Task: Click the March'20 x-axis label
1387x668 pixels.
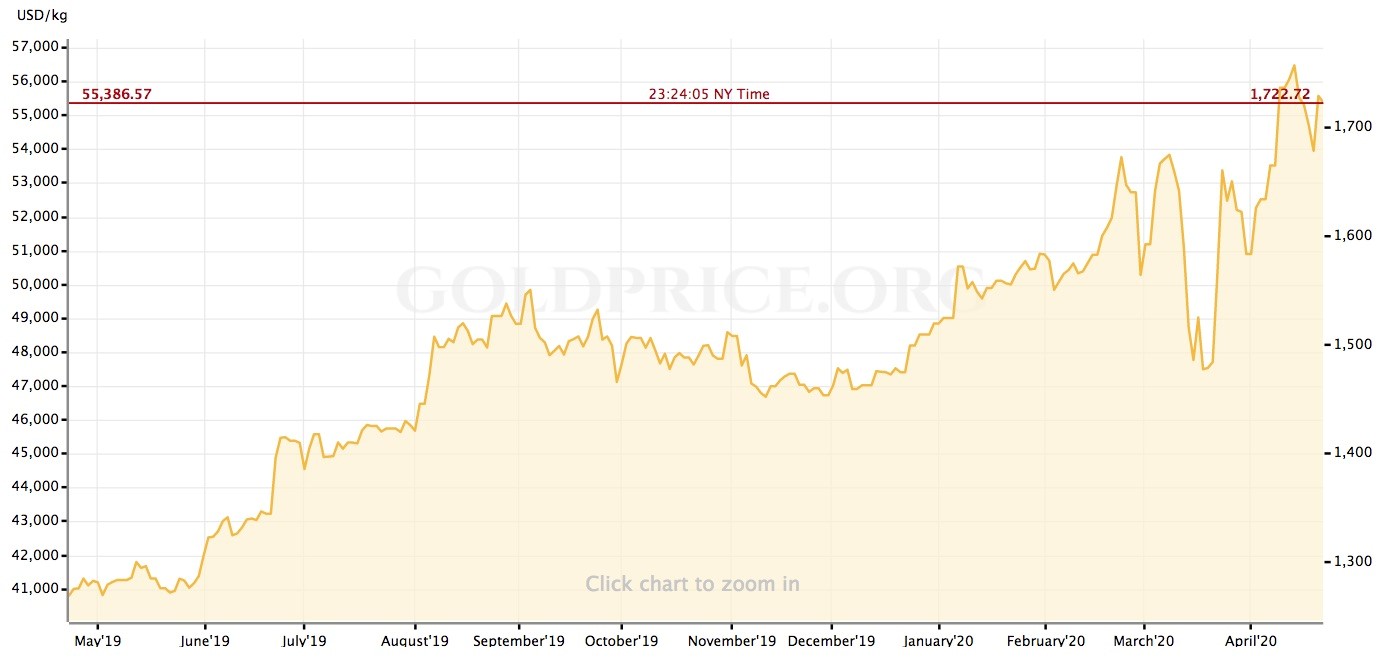Action: (x=1144, y=641)
